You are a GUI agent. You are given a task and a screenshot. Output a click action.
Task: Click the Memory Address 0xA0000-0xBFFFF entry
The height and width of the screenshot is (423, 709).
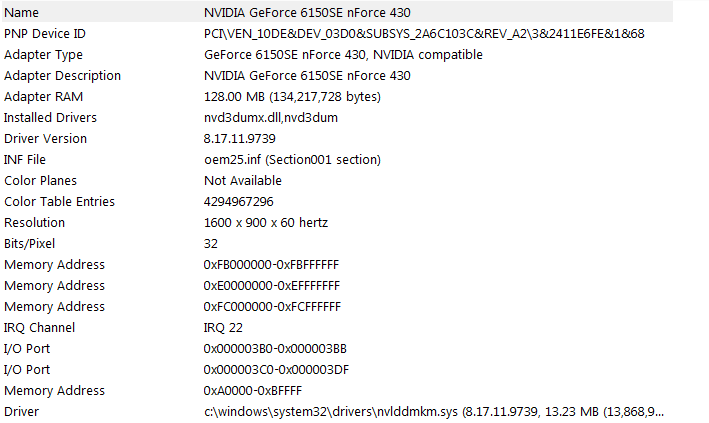[x=253, y=391]
